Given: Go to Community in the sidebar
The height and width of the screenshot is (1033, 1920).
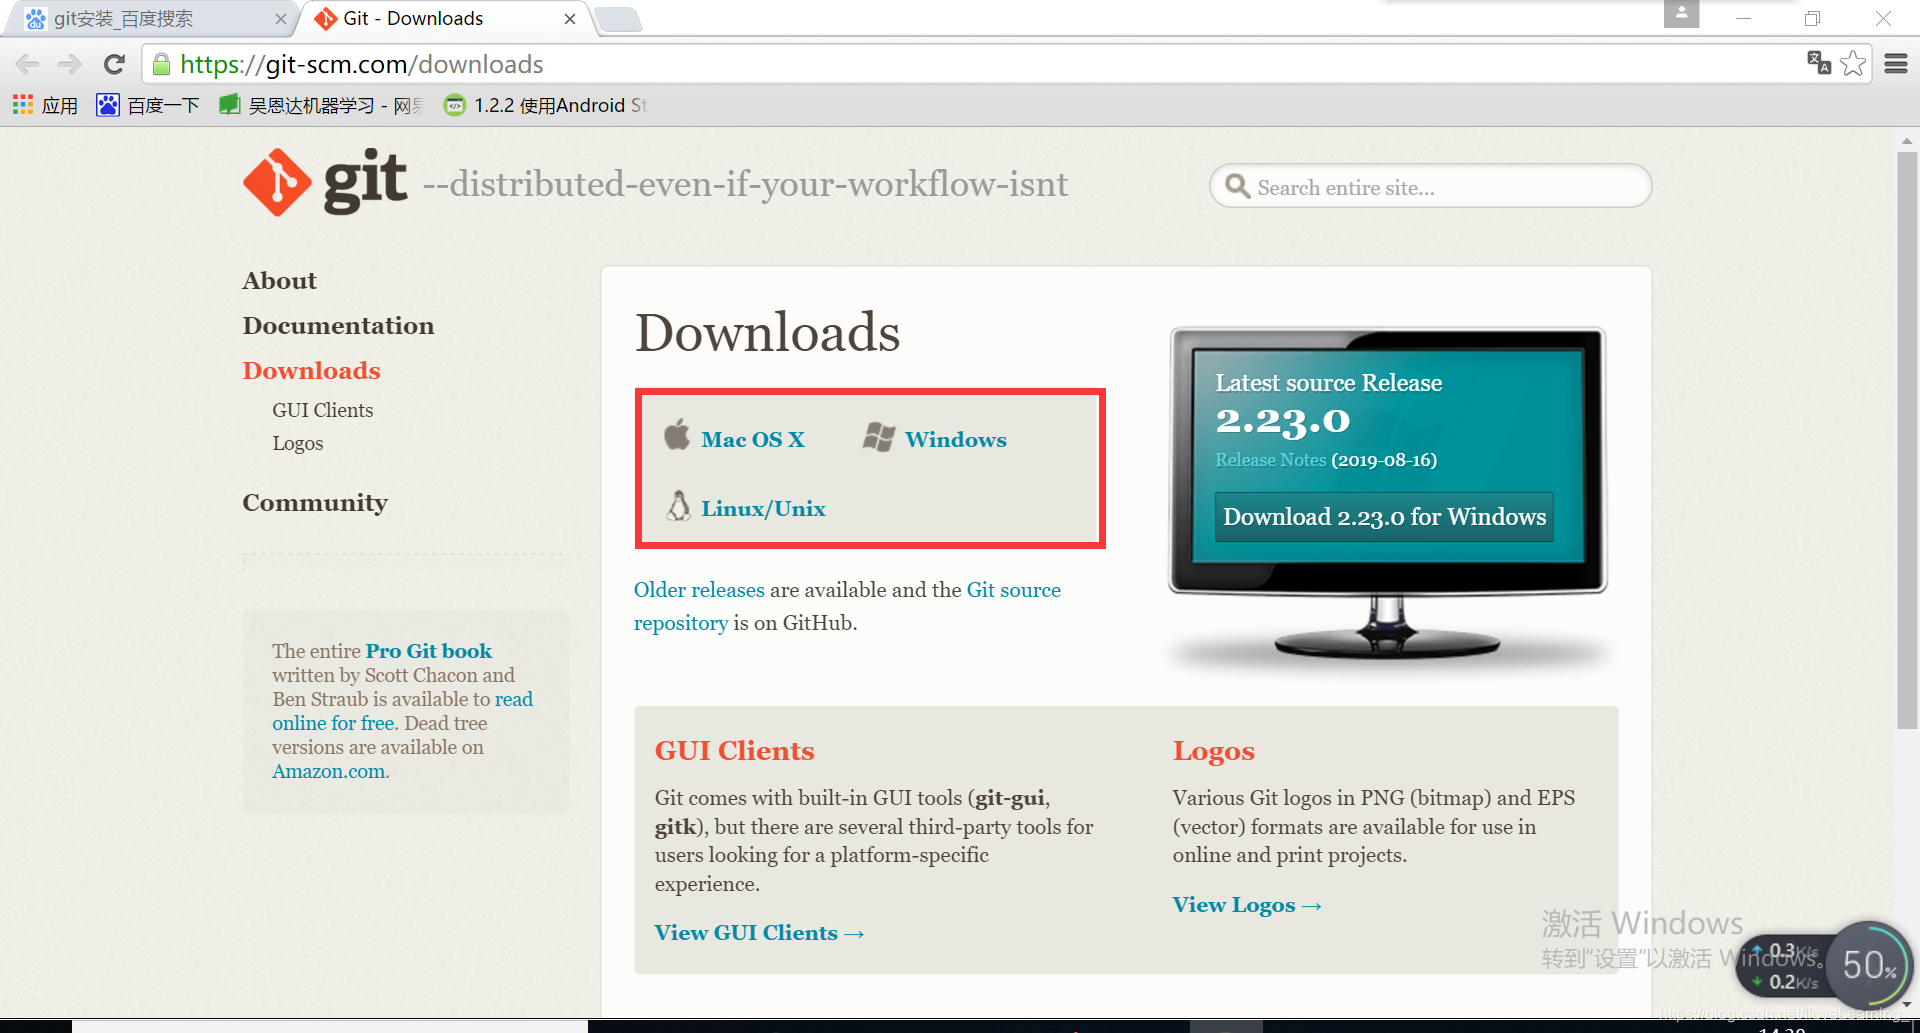Looking at the screenshot, I should [x=315, y=503].
